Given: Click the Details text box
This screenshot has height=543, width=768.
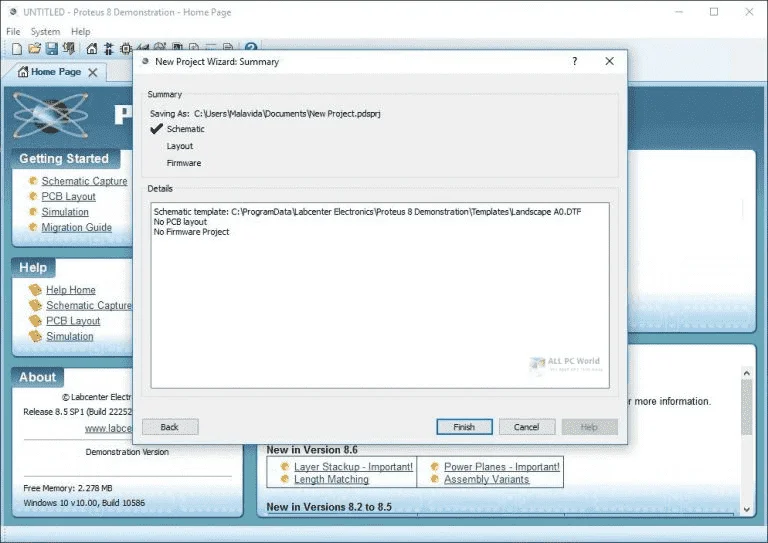Looking at the screenshot, I should pos(380,296).
